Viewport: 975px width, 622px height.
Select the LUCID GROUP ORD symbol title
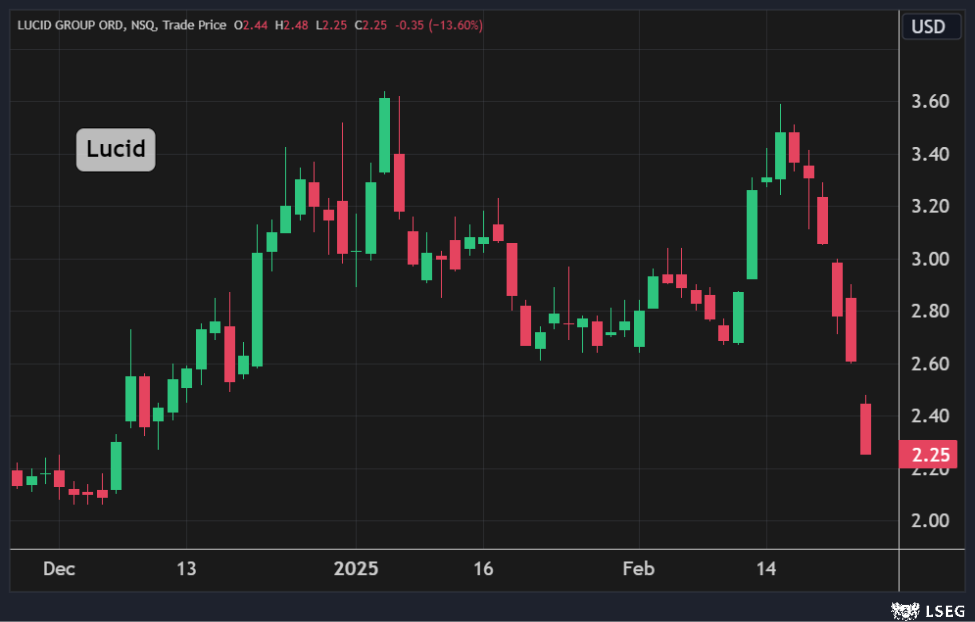(66, 25)
